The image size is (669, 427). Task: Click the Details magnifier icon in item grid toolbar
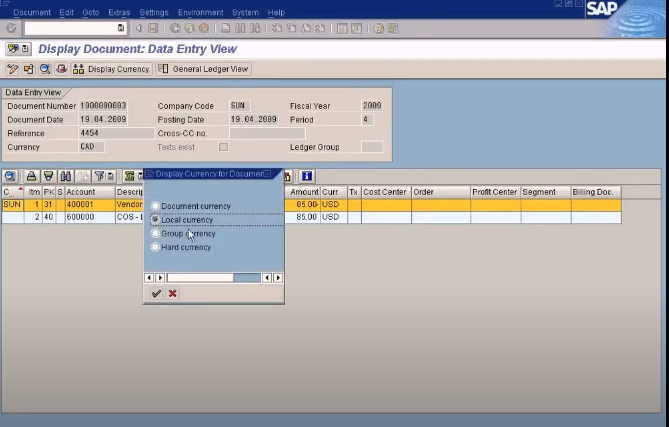click(x=10, y=176)
